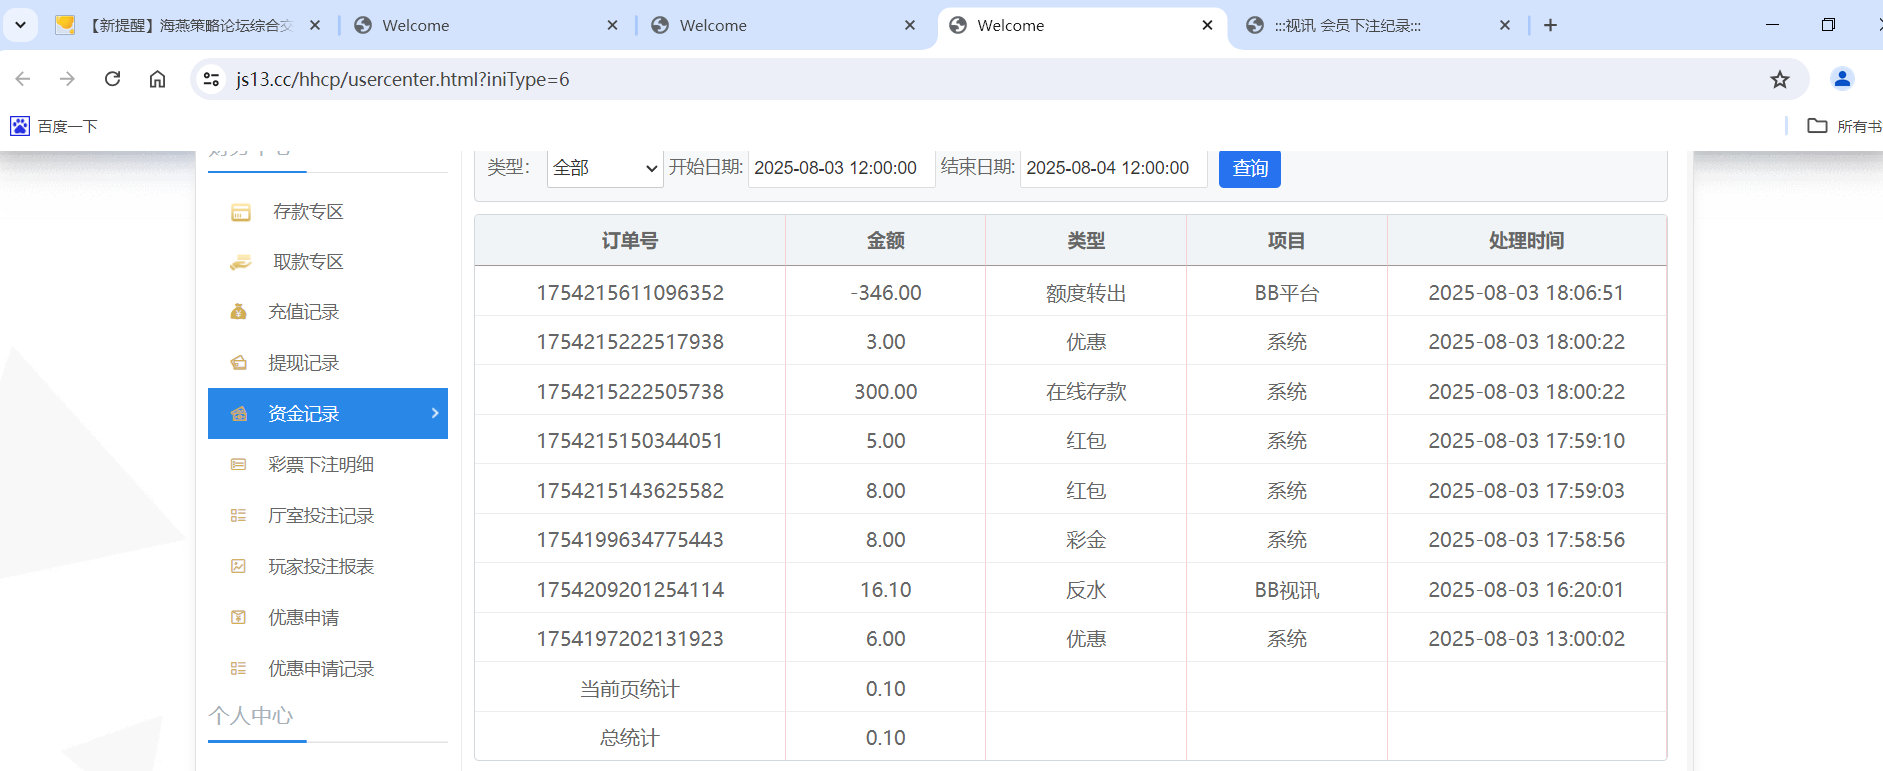
Task: Bookmark this page with the star icon
Action: tap(1779, 80)
